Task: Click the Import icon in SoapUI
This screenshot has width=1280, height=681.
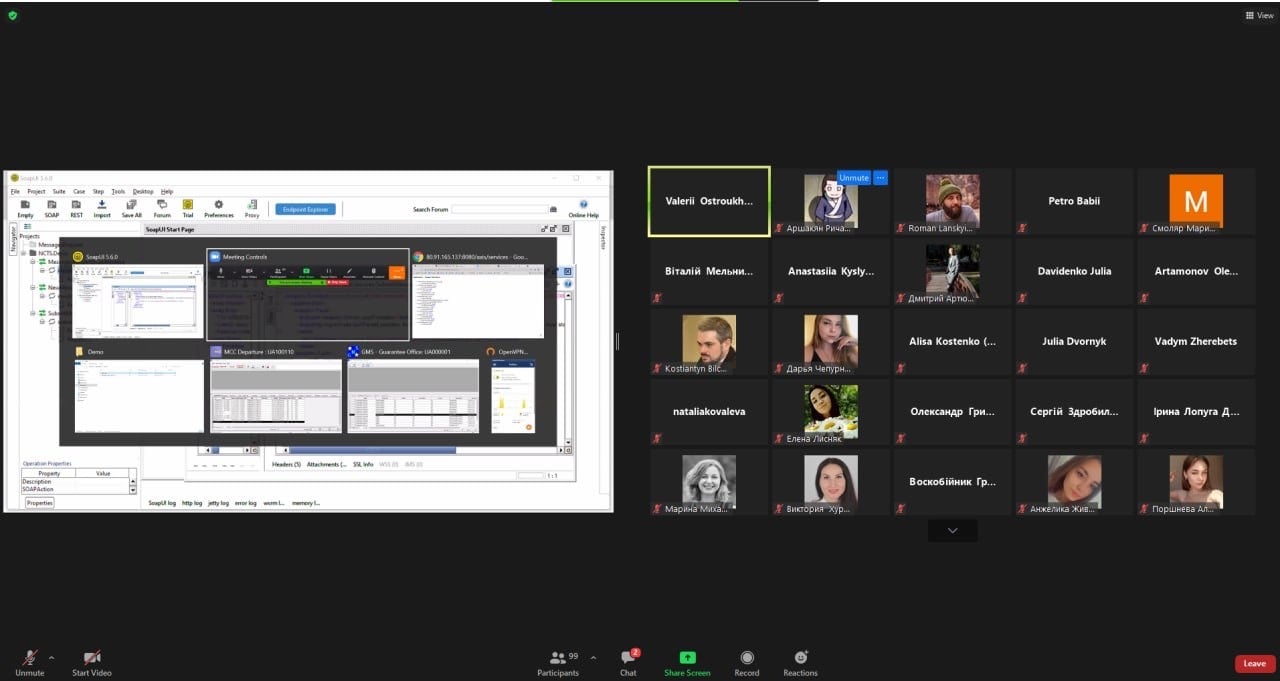Action: (102, 208)
